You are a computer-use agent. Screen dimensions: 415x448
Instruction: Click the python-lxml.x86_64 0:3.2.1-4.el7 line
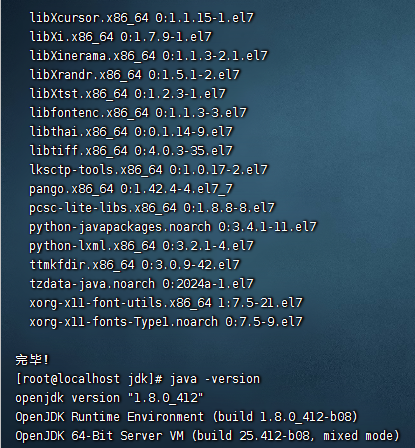pos(142,246)
